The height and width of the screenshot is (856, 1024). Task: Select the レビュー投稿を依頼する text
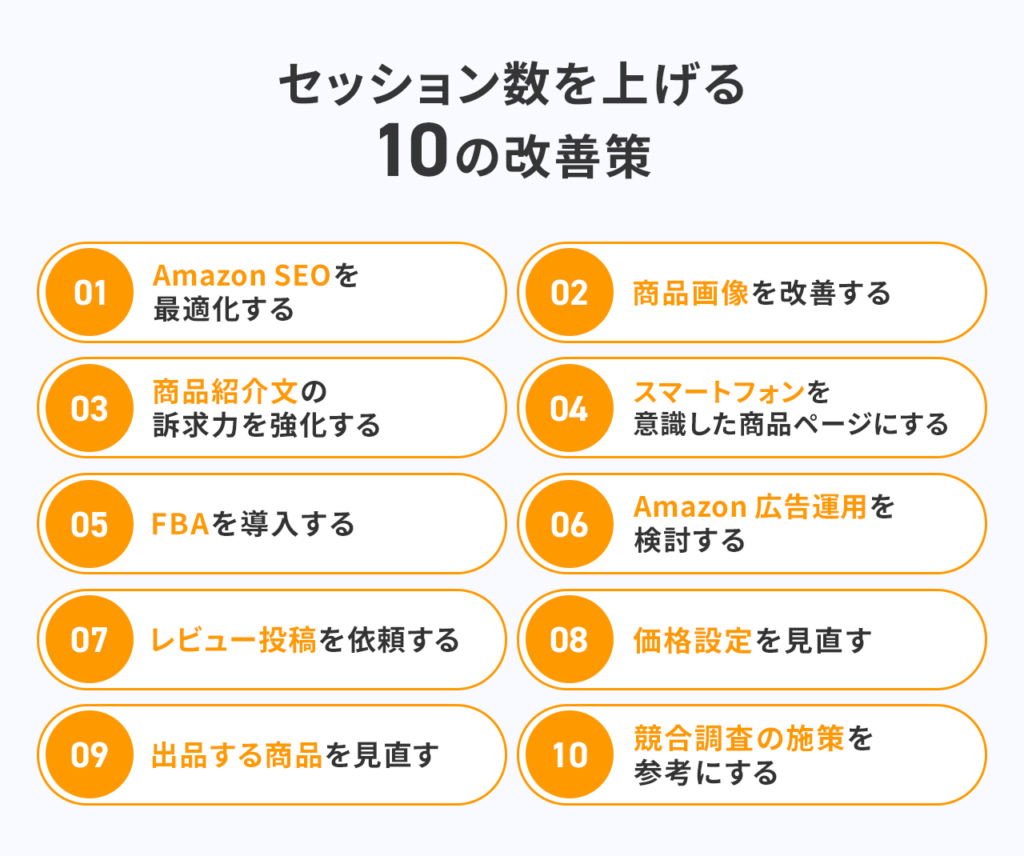(x=305, y=640)
